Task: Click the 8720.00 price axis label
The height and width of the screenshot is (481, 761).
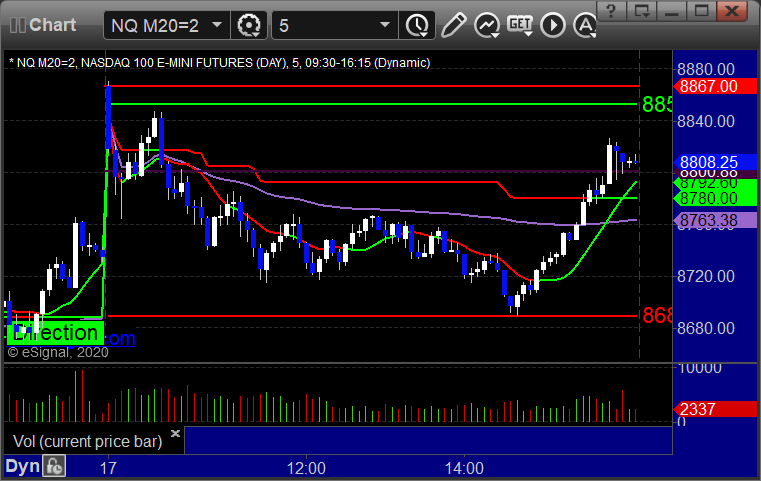Action: pos(706,276)
